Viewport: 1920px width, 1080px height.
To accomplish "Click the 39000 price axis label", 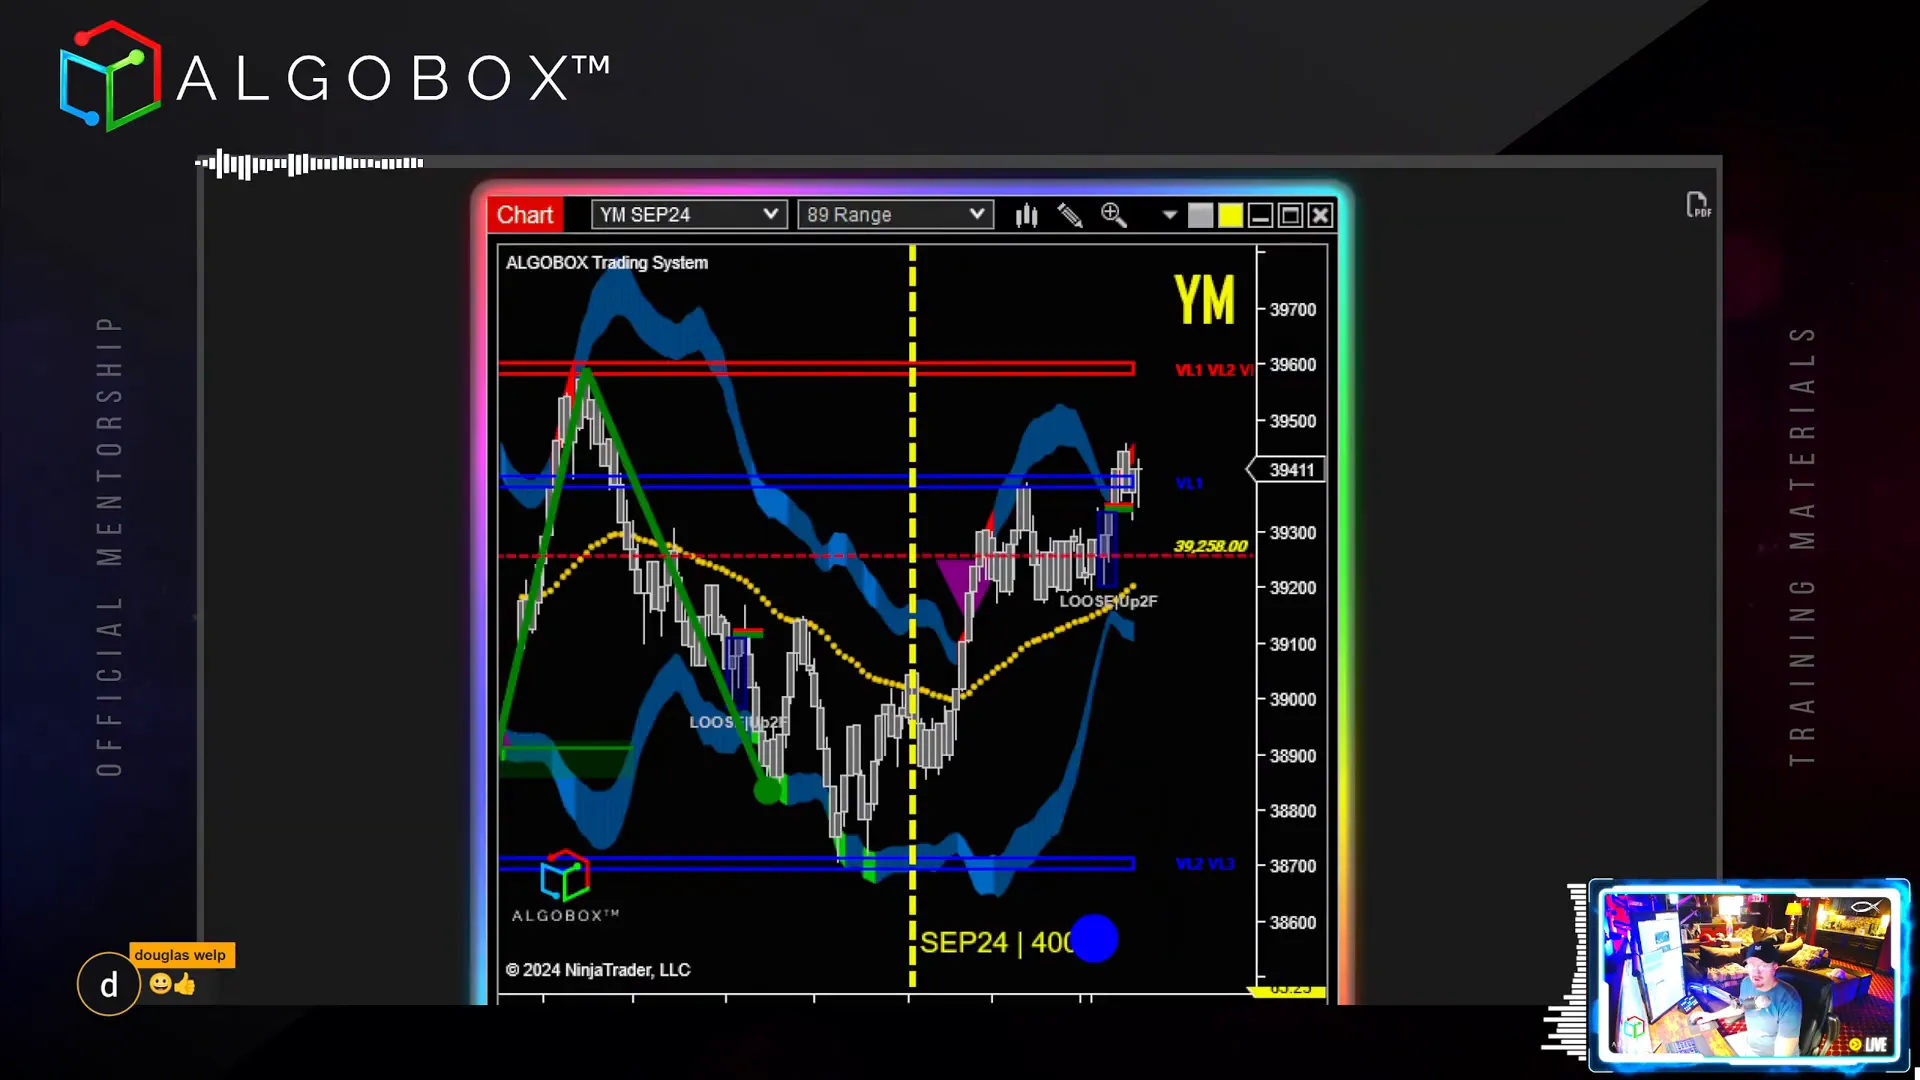I will point(1293,700).
